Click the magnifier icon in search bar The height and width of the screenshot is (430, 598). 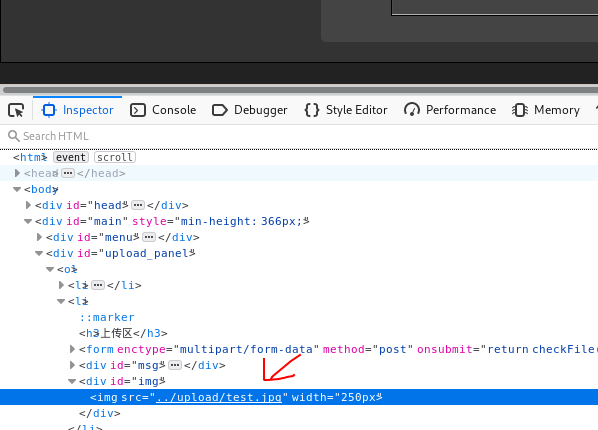(x=14, y=136)
